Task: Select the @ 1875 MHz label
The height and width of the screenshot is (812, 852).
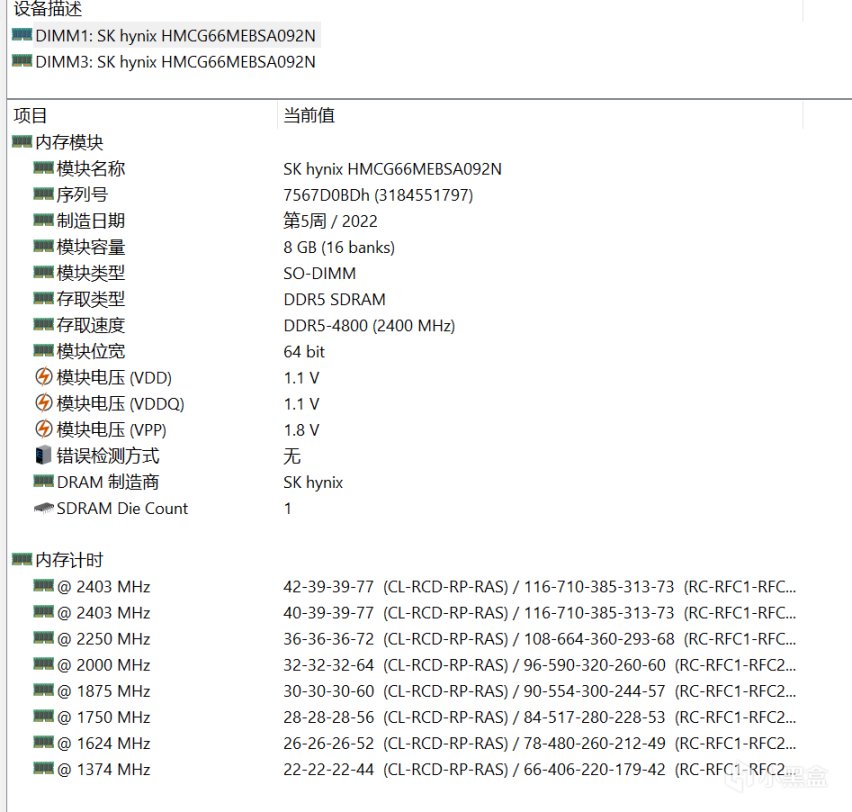Action: point(103,691)
